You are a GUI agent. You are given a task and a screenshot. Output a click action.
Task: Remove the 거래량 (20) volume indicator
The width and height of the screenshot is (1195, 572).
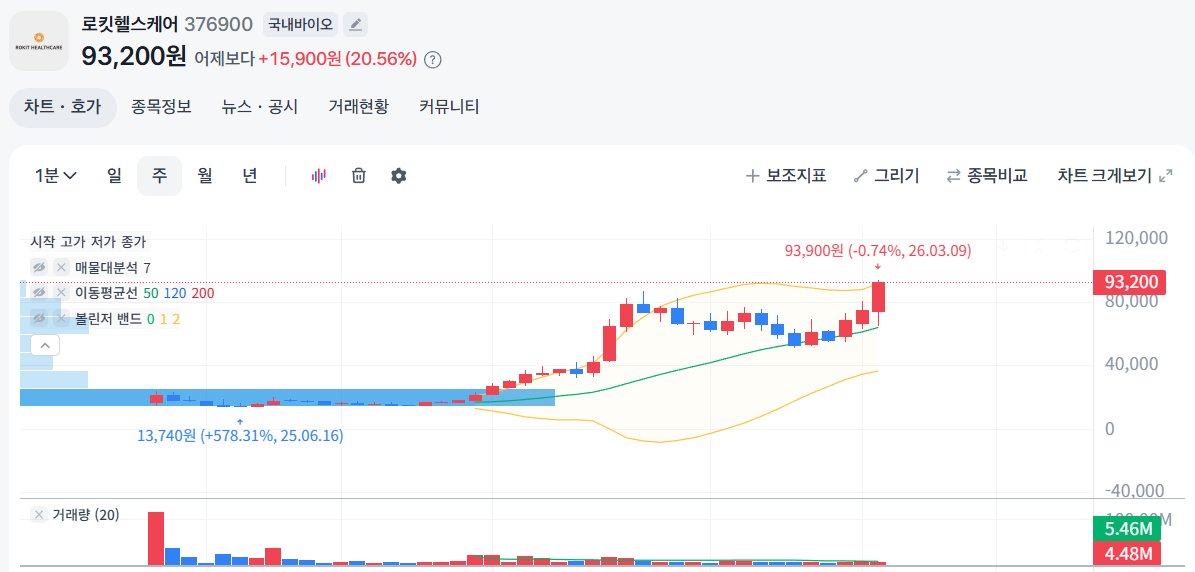coord(39,515)
